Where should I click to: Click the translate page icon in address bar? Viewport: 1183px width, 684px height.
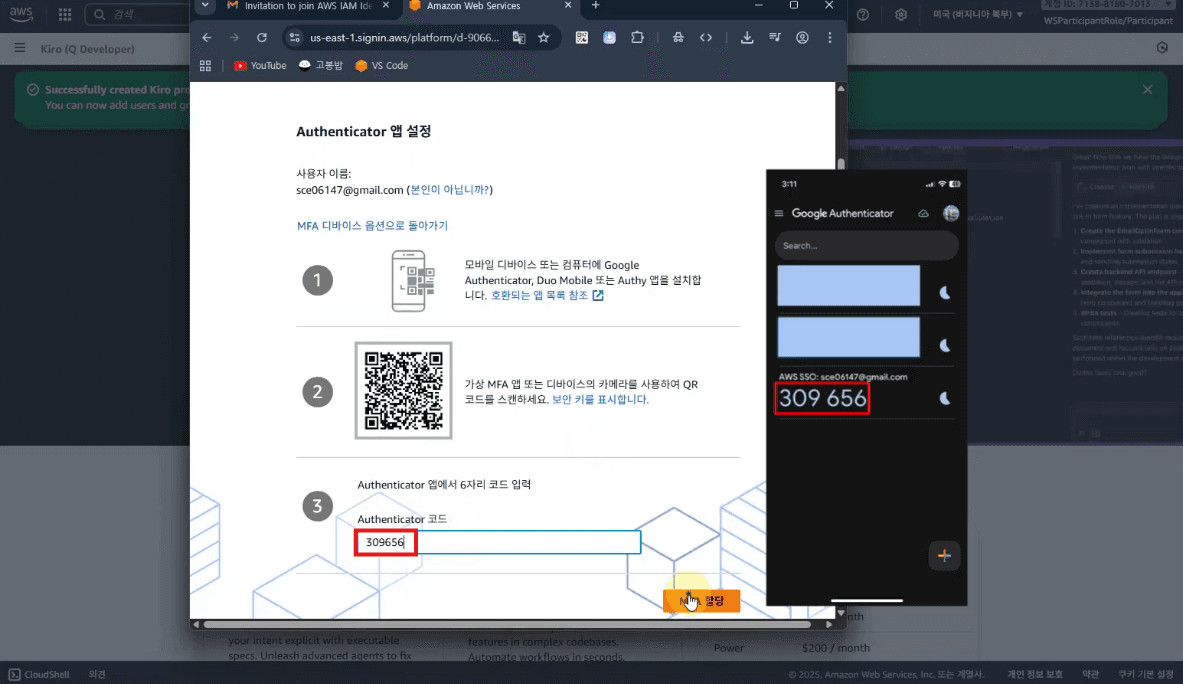(x=519, y=38)
